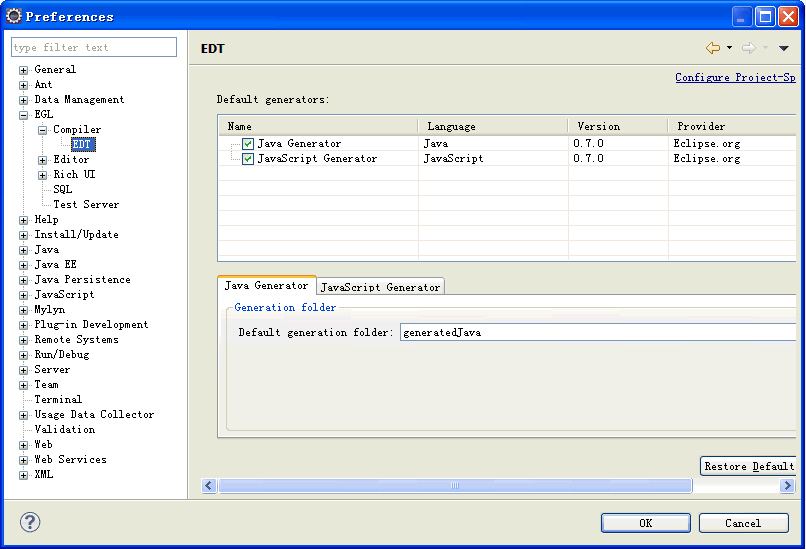
Task: Click the Restore Defaults button
Action: (x=748, y=466)
